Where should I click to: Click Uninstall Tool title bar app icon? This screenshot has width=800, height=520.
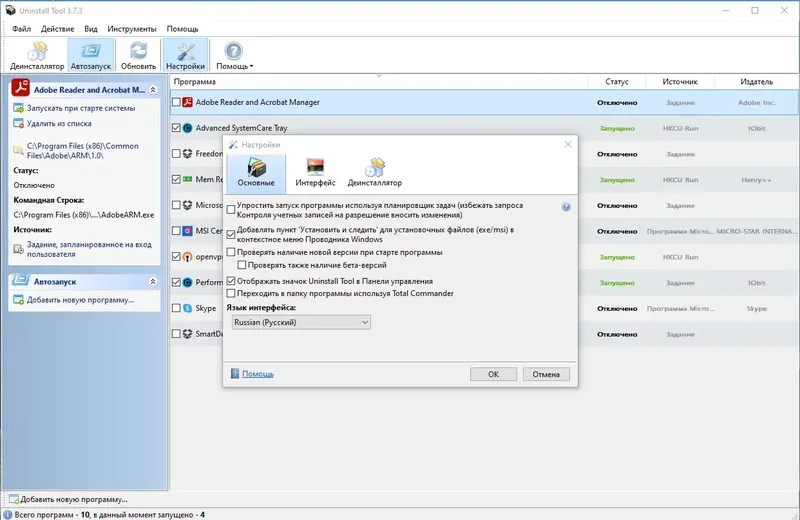10,10
